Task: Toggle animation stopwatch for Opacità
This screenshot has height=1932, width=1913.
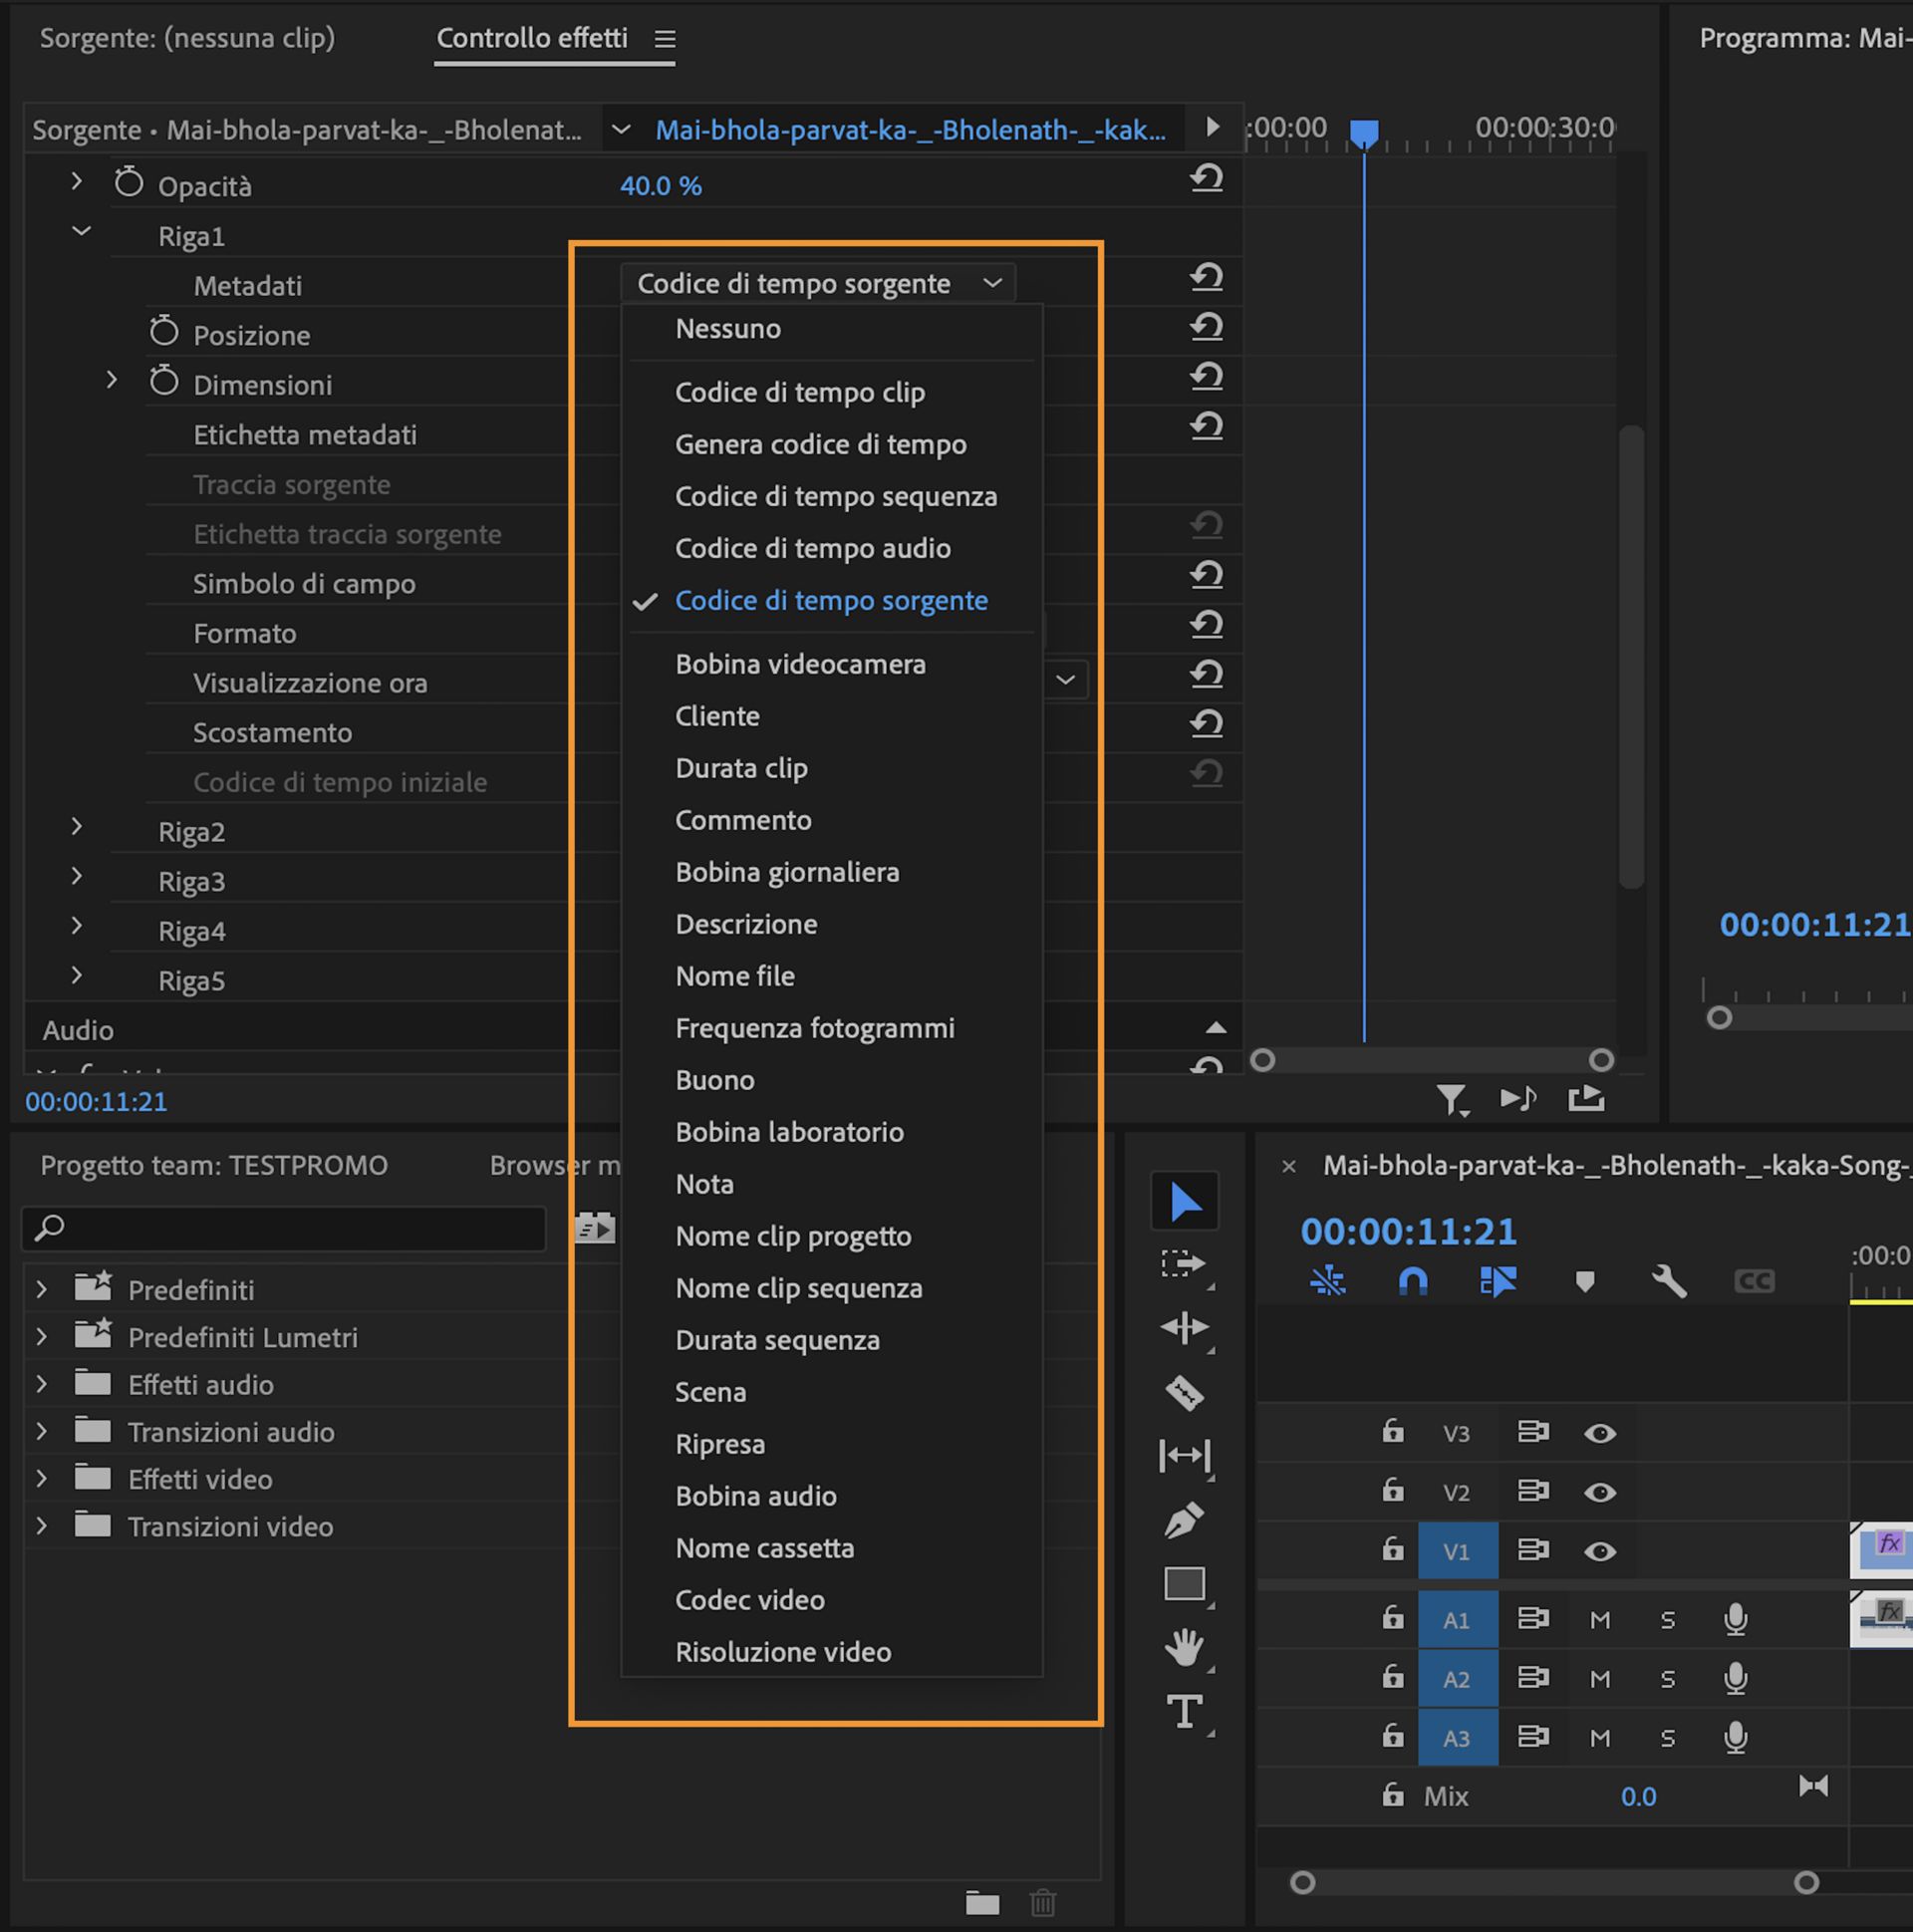Action: [129, 182]
